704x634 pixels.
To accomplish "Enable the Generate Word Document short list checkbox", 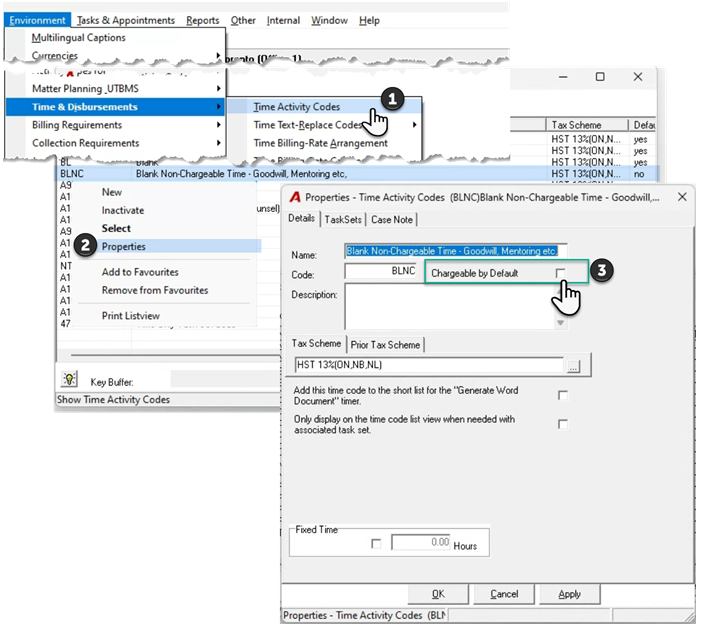I will pos(563,395).
